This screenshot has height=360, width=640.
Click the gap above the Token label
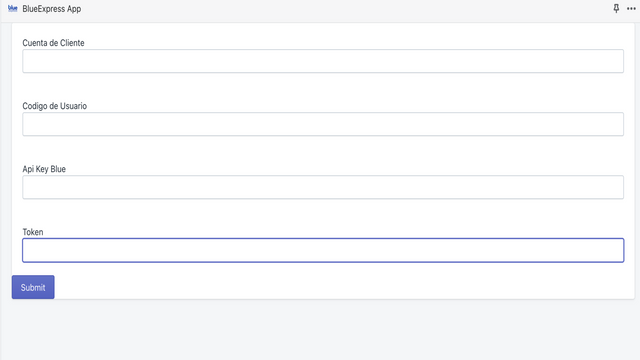[x=323, y=213]
